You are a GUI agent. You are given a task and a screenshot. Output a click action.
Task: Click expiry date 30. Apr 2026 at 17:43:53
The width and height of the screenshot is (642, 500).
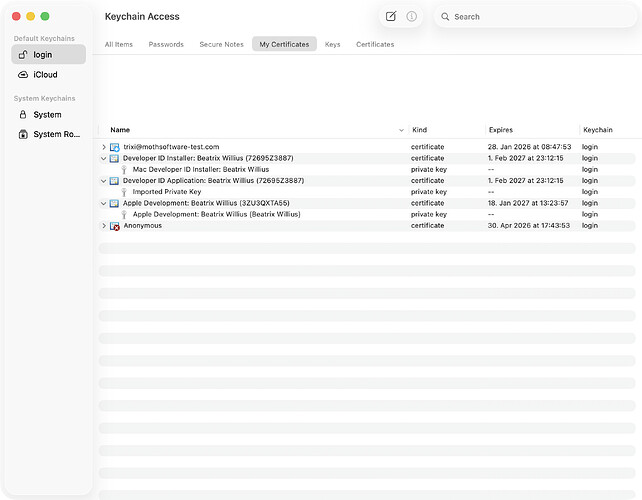click(529, 226)
